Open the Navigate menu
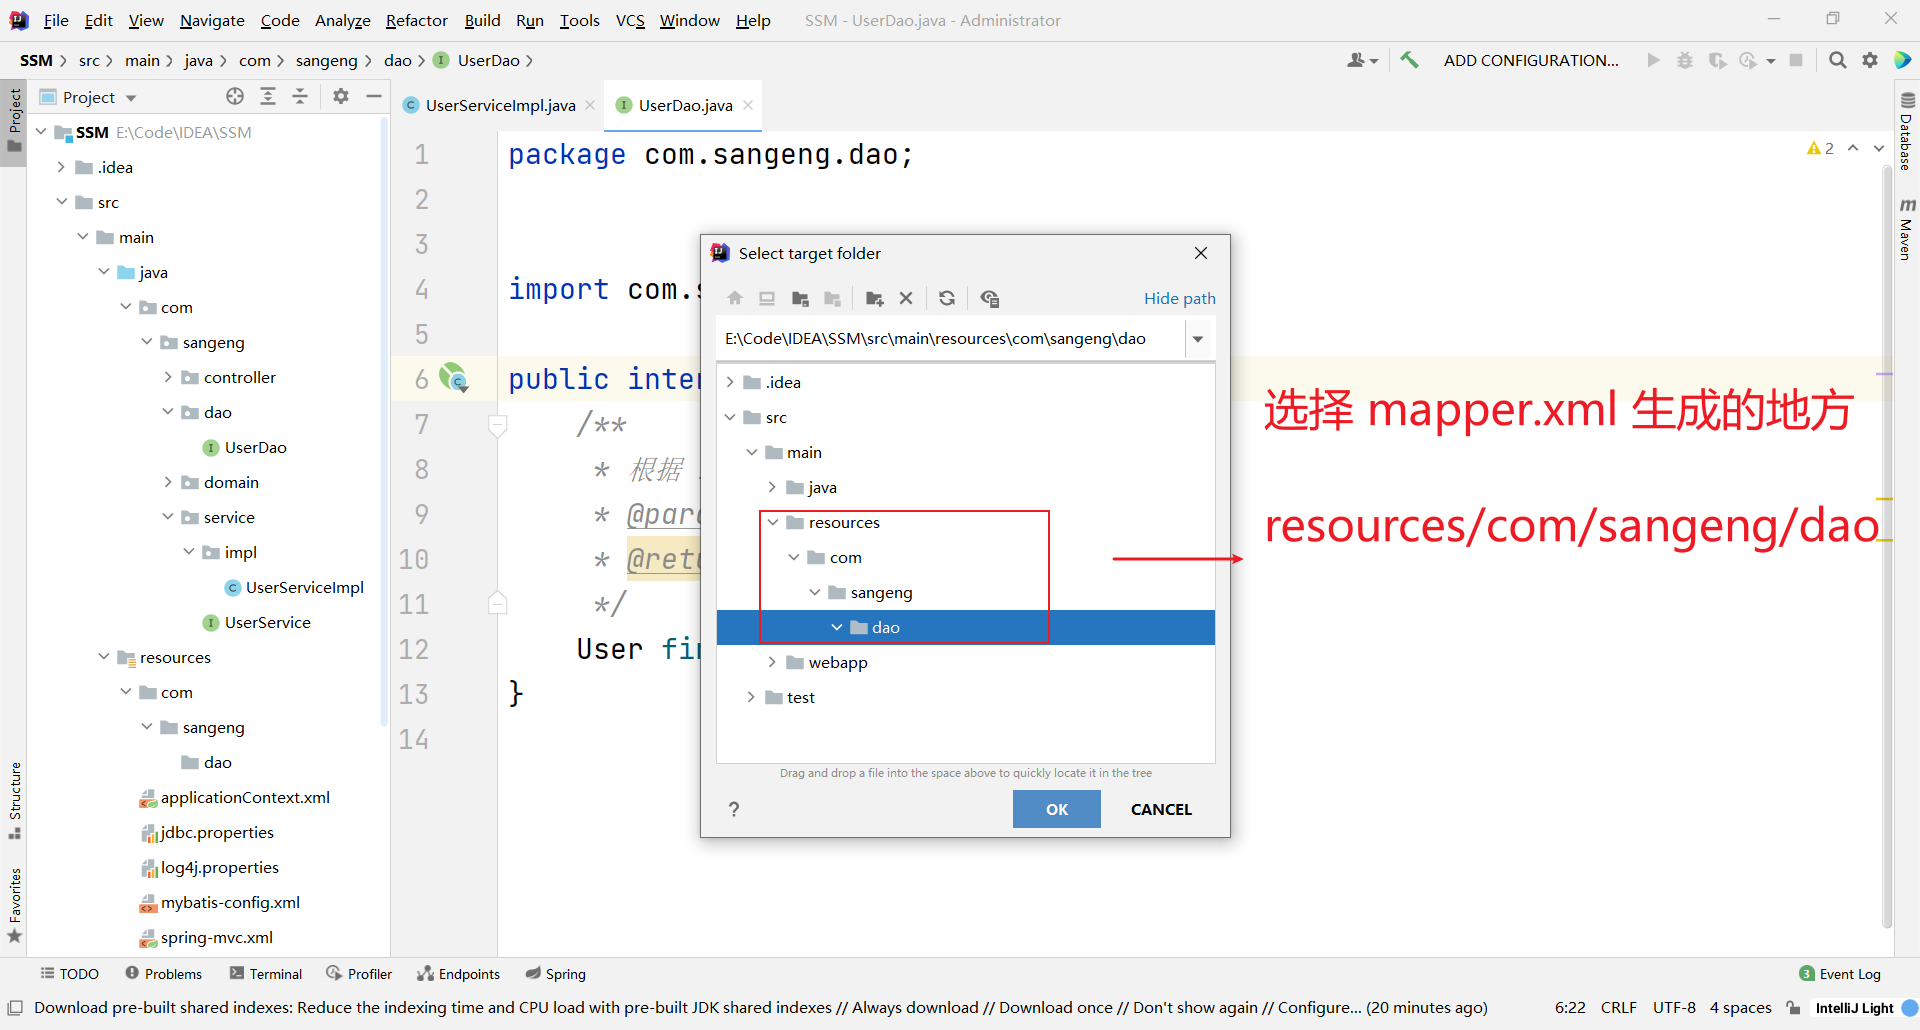 (x=212, y=20)
